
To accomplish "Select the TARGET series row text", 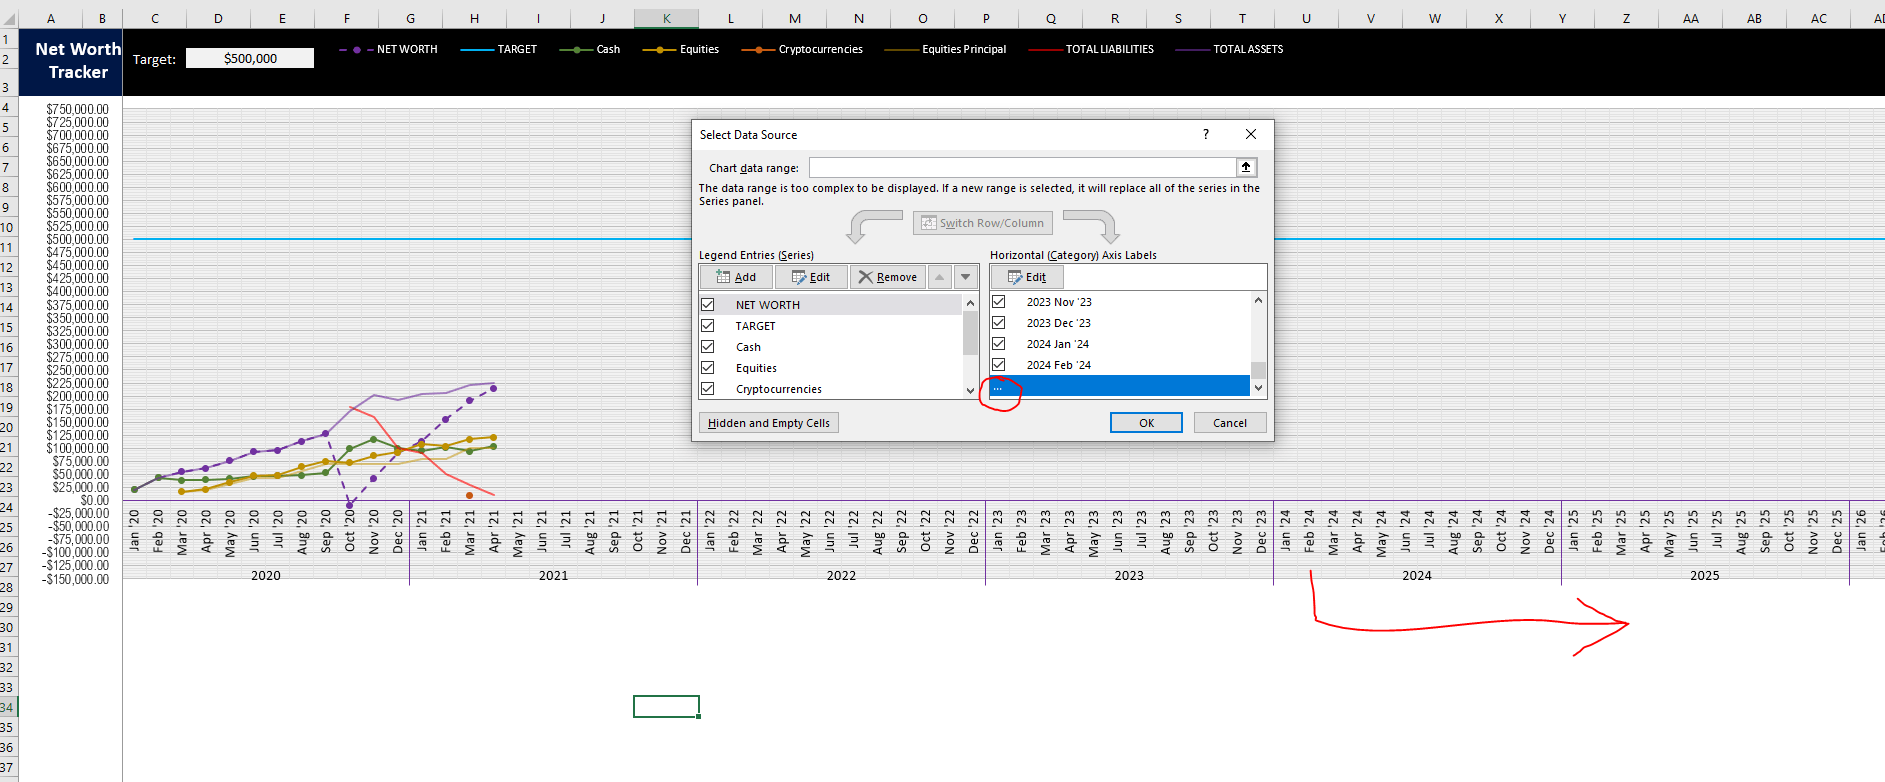I will [x=755, y=326].
